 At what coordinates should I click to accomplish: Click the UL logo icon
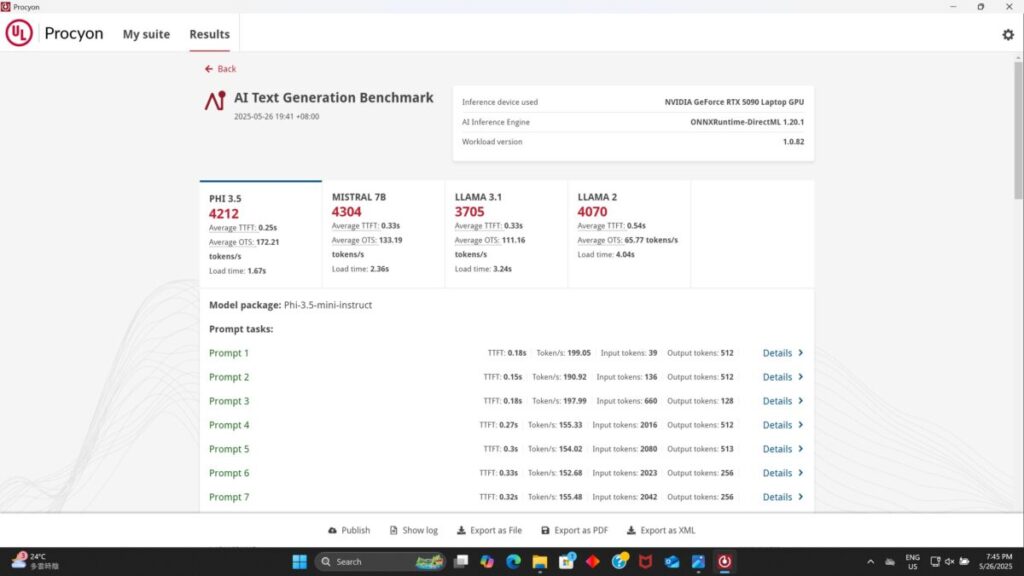(x=19, y=33)
